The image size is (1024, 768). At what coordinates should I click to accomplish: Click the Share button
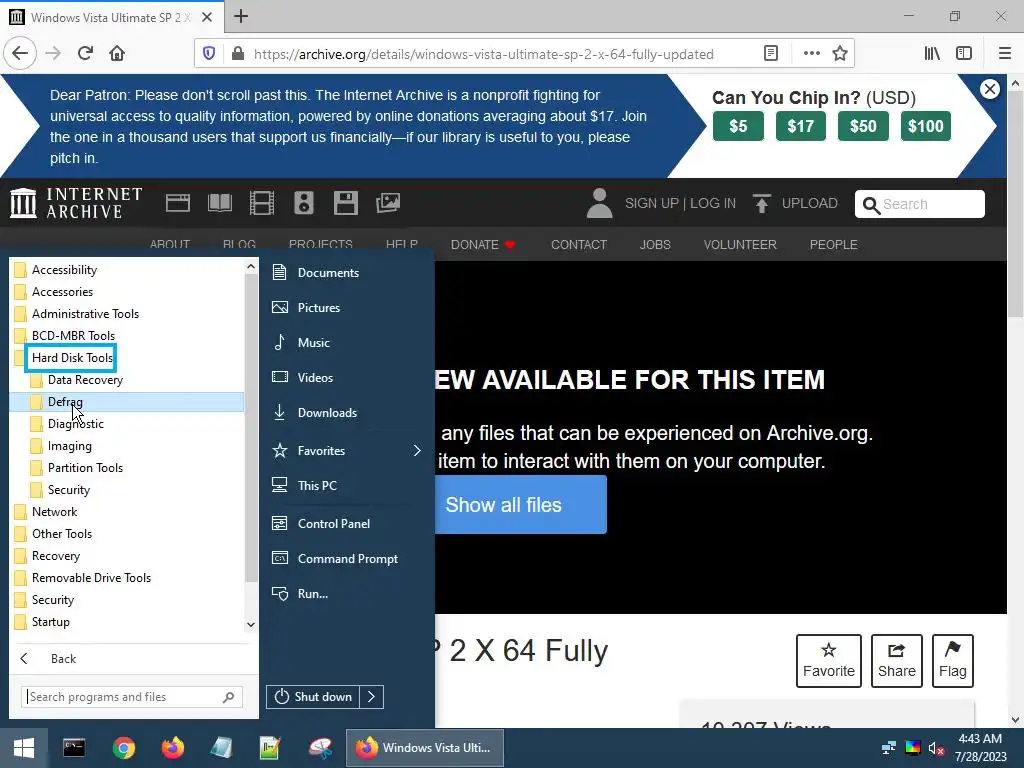[897, 661]
